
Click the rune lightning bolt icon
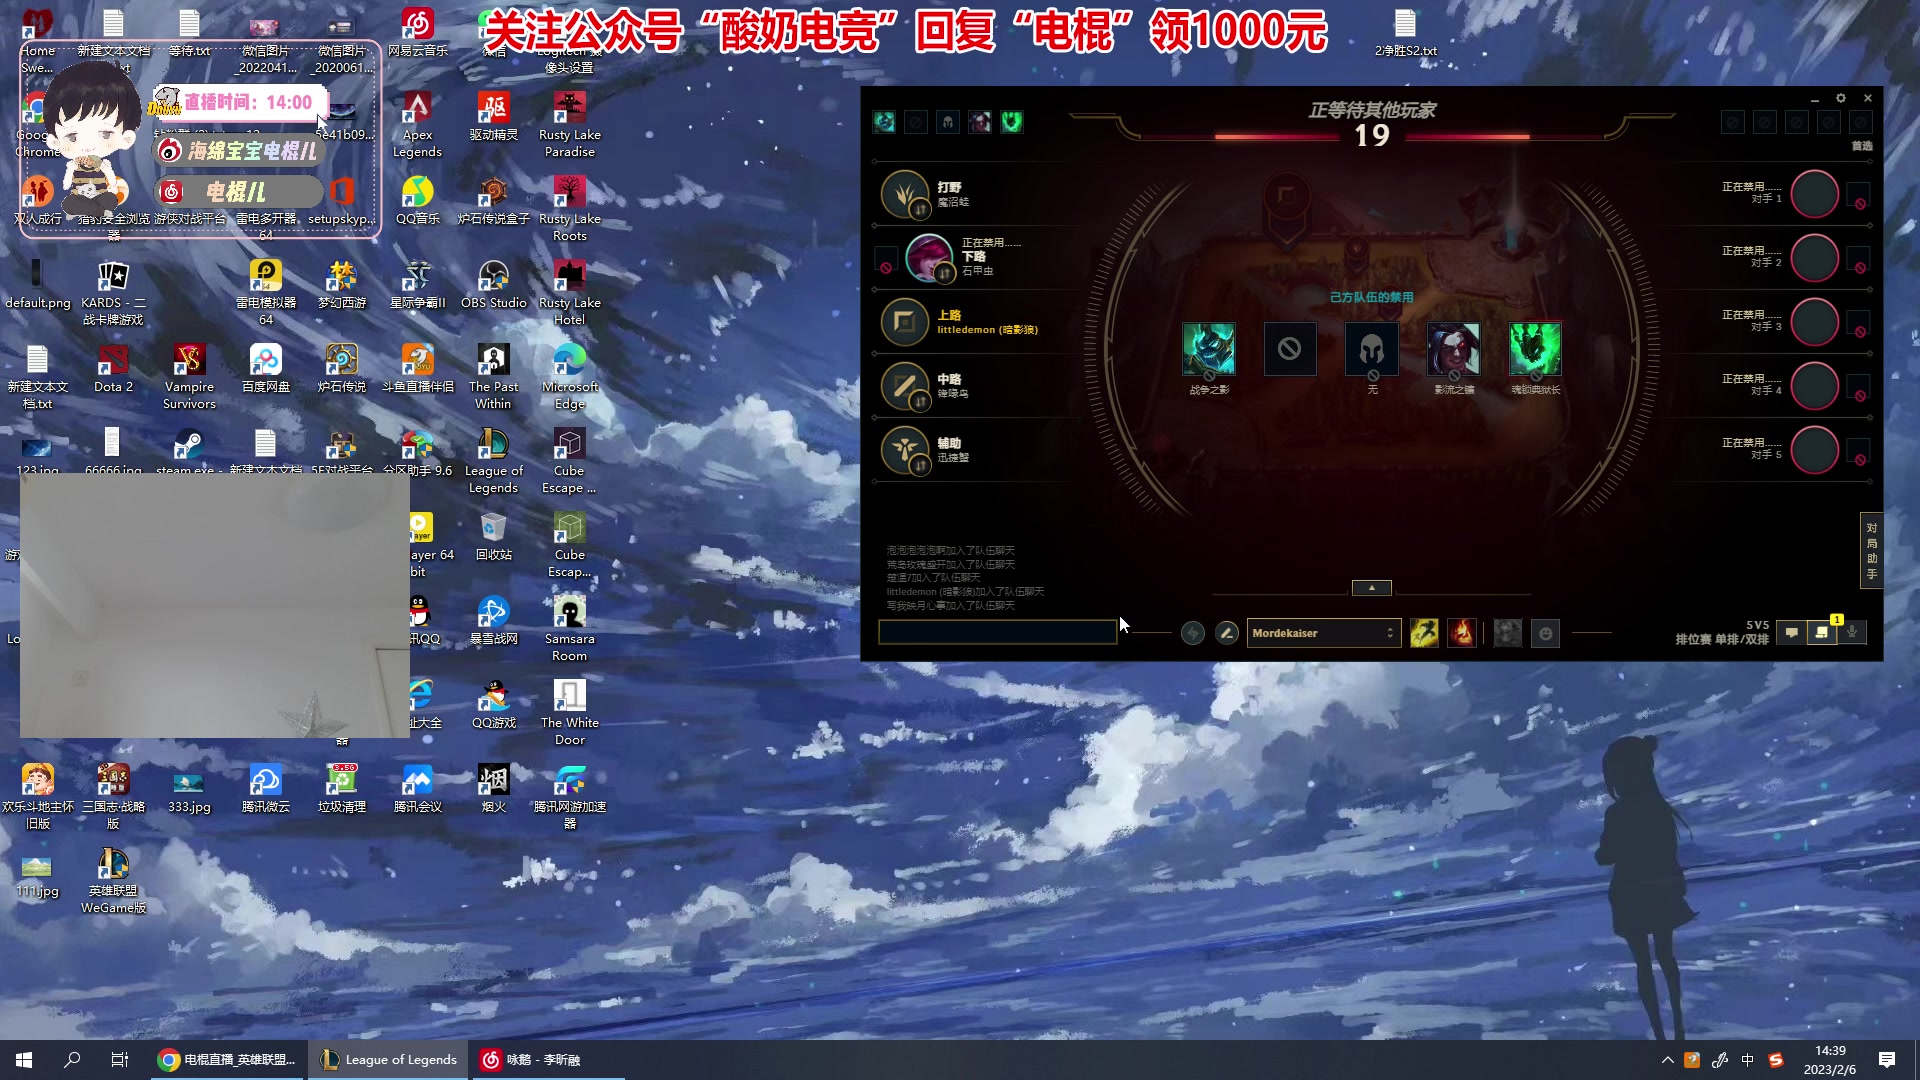[x=1193, y=633]
